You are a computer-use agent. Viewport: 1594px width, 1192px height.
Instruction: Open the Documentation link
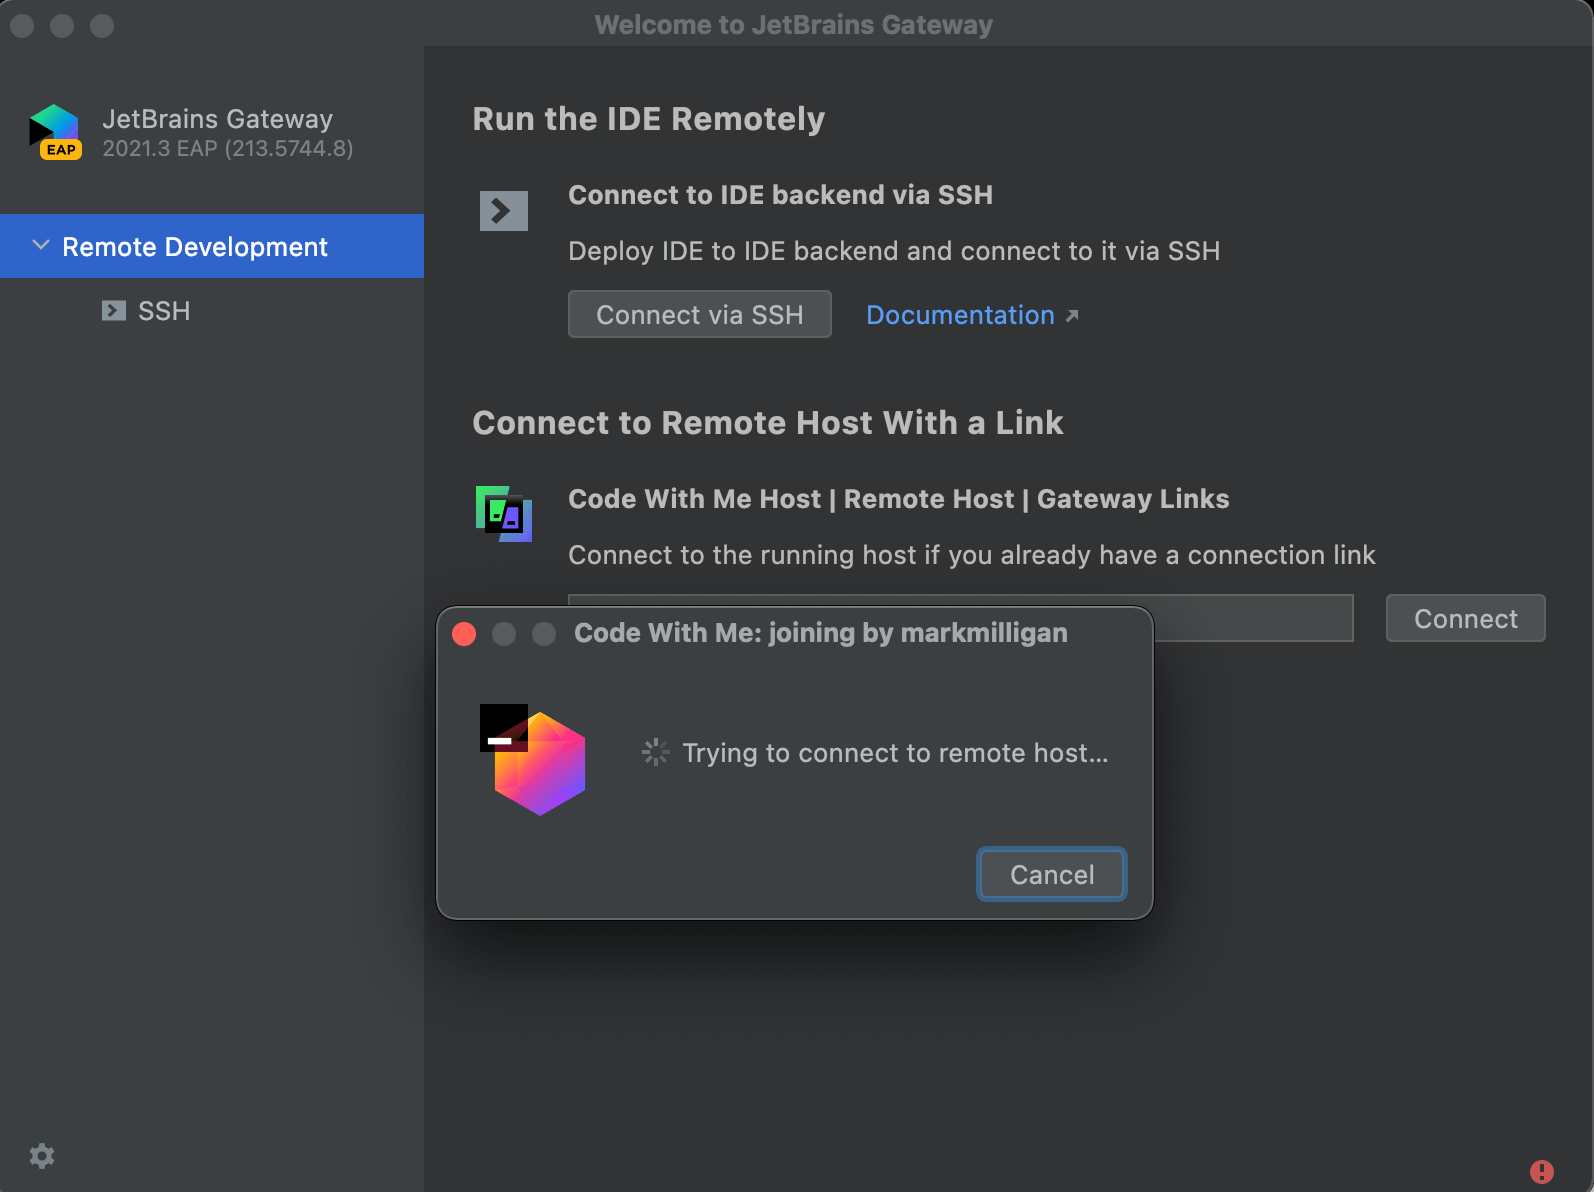(x=960, y=315)
